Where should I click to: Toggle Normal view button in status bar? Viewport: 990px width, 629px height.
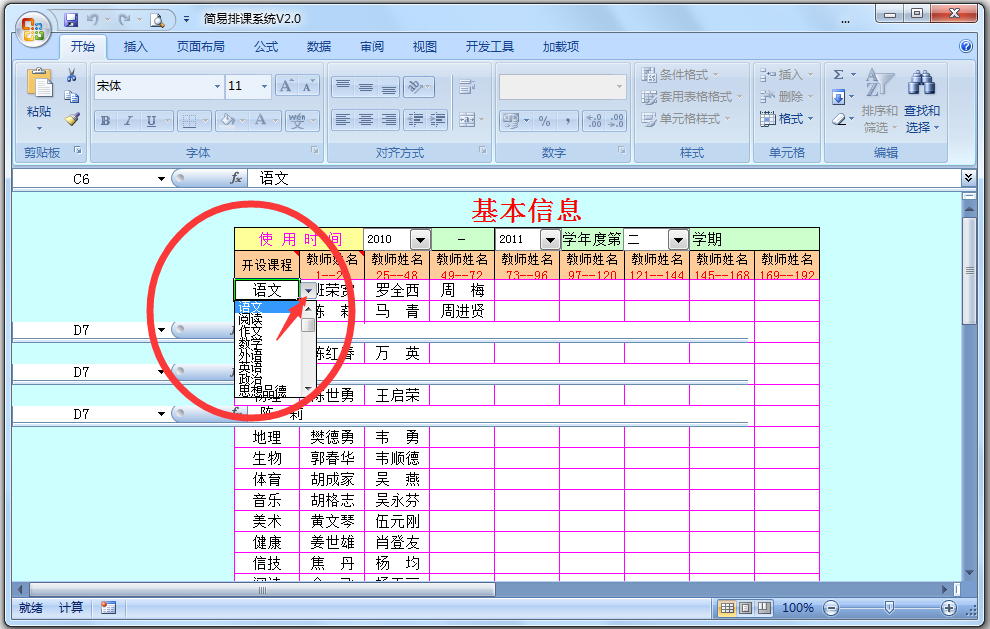pos(727,607)
